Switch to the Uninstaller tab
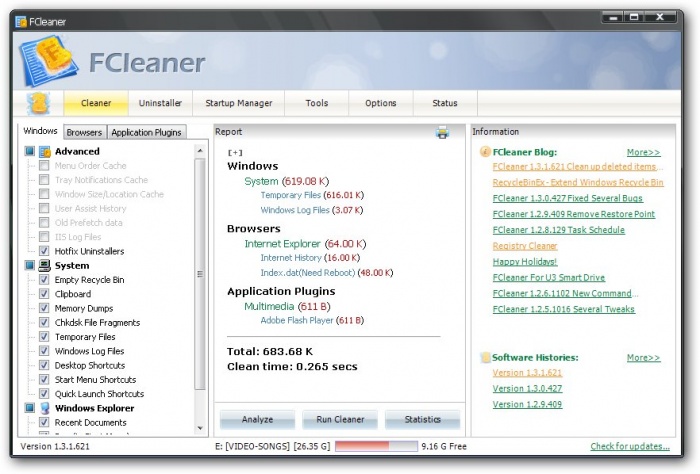 click(x=160, y=103)
